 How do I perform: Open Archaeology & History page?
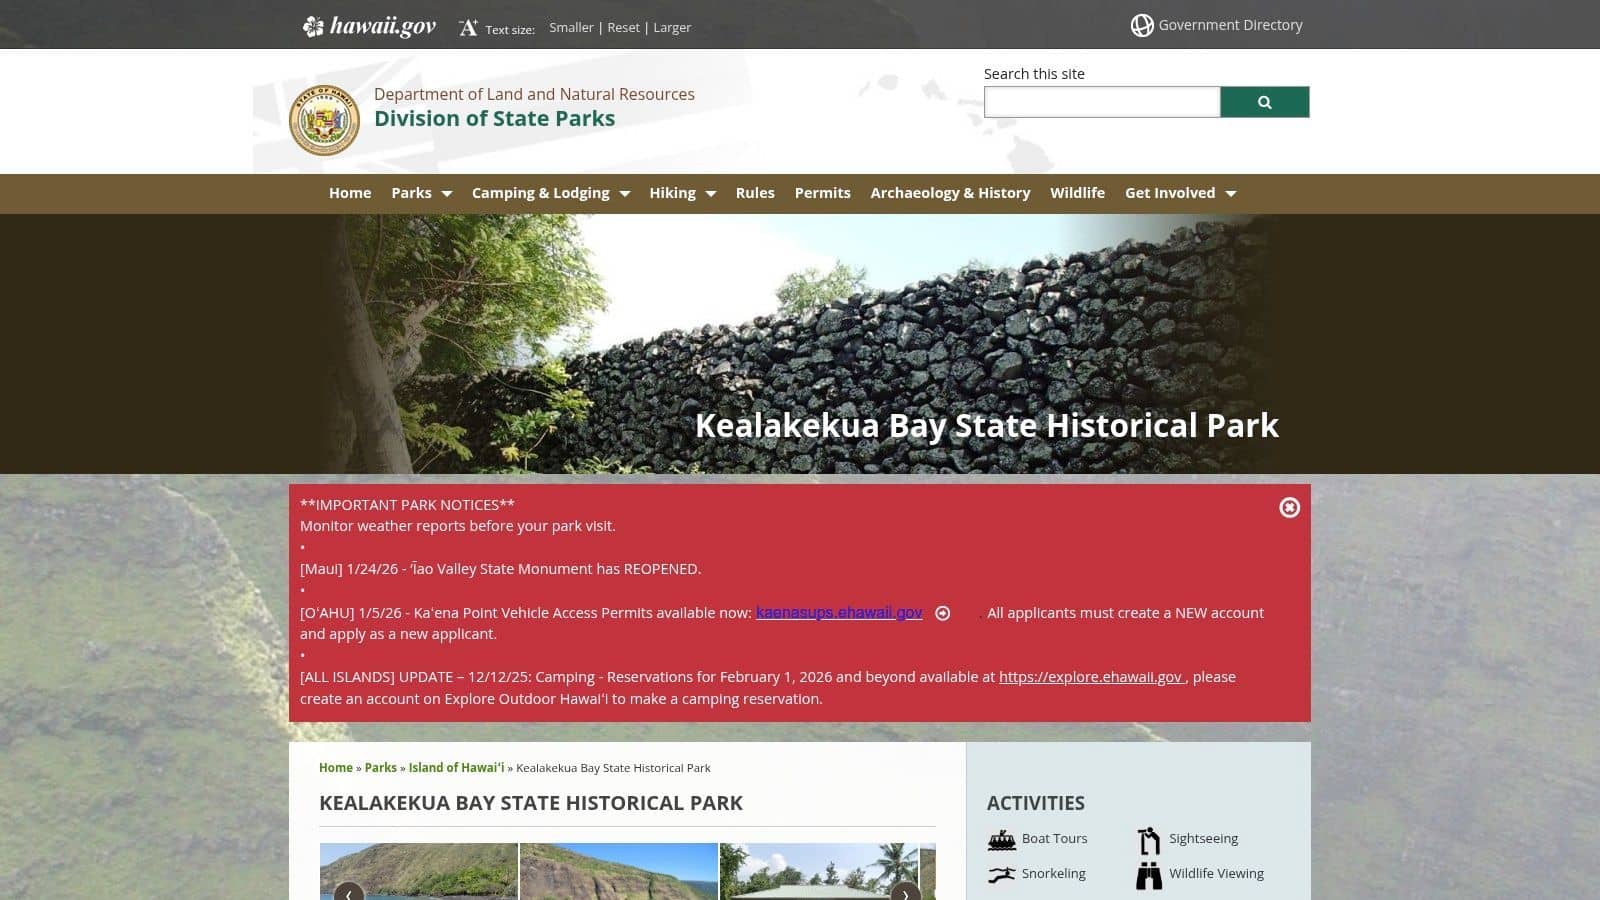950,193
